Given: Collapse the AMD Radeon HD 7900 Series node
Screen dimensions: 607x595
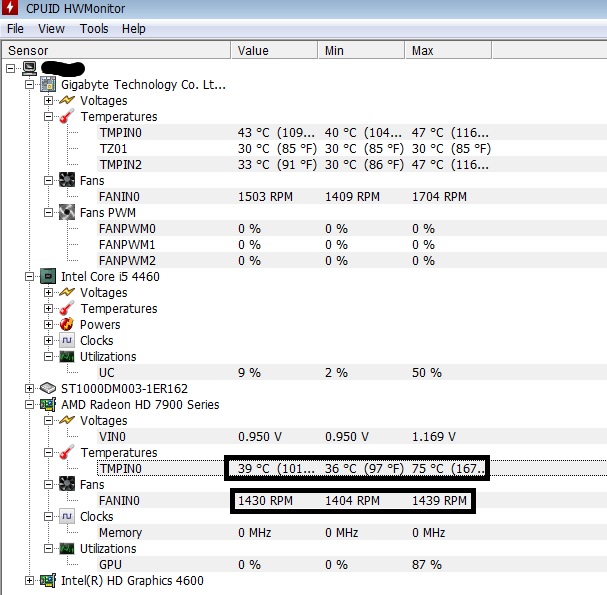Looking at the screenshot, I should click(x=29, y=405).
